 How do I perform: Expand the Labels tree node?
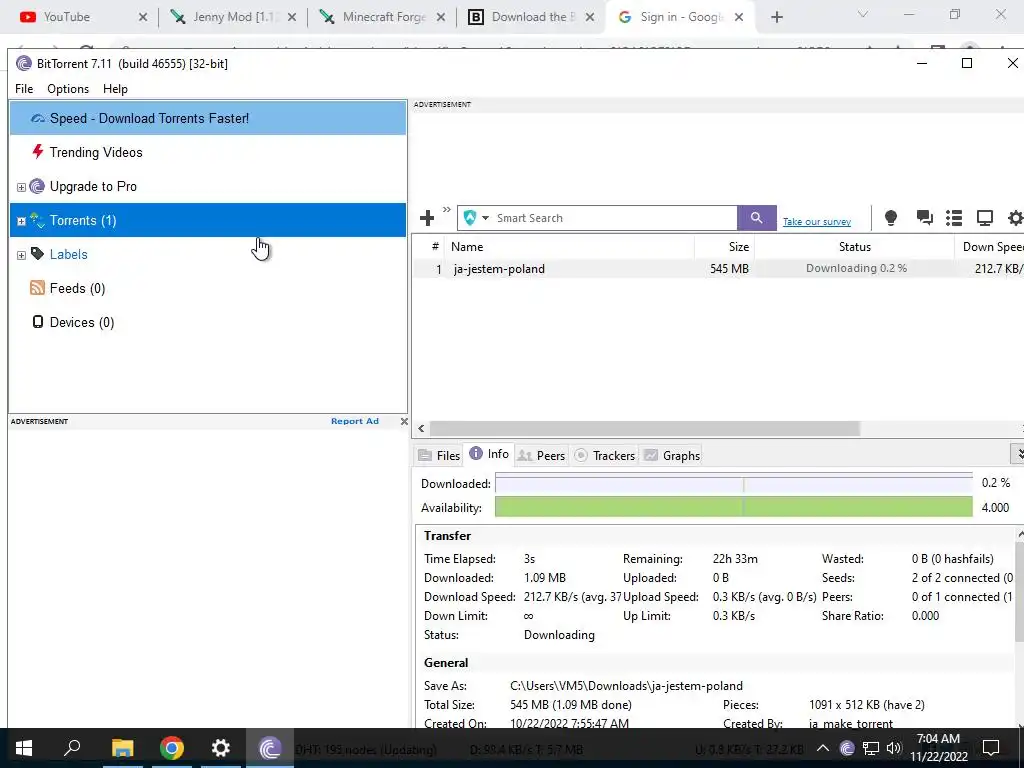tap(21, 255)
